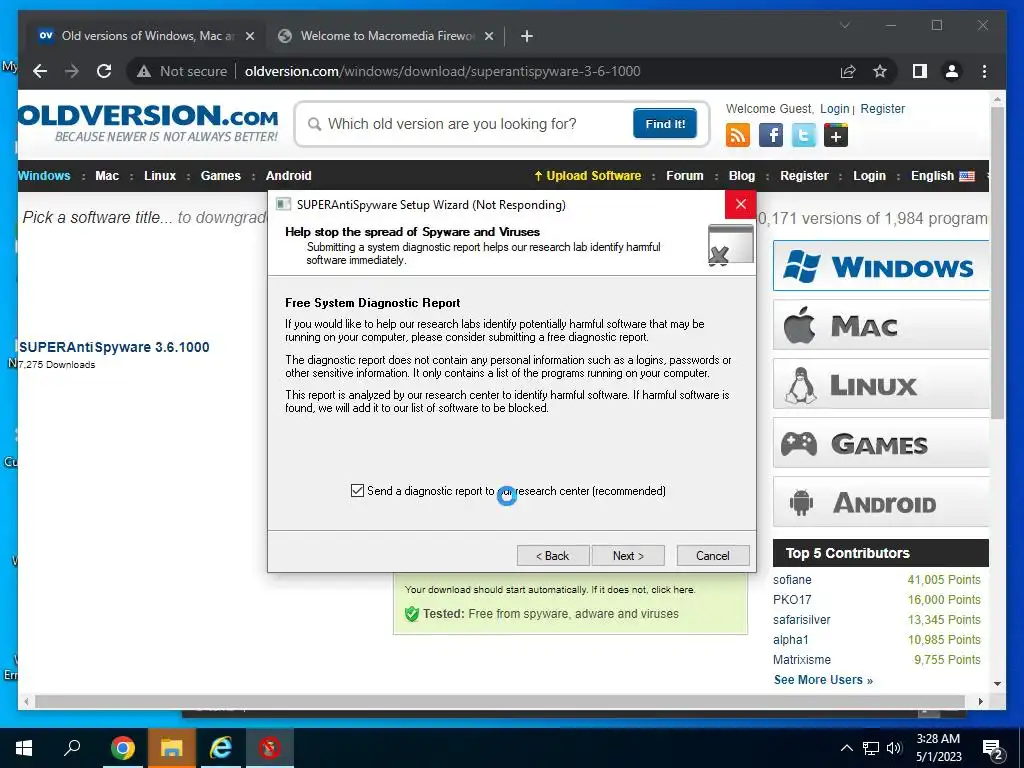Open File Explorer from taskbar
This screenshot has width=1024, height=768.
(x=172, y=748)
